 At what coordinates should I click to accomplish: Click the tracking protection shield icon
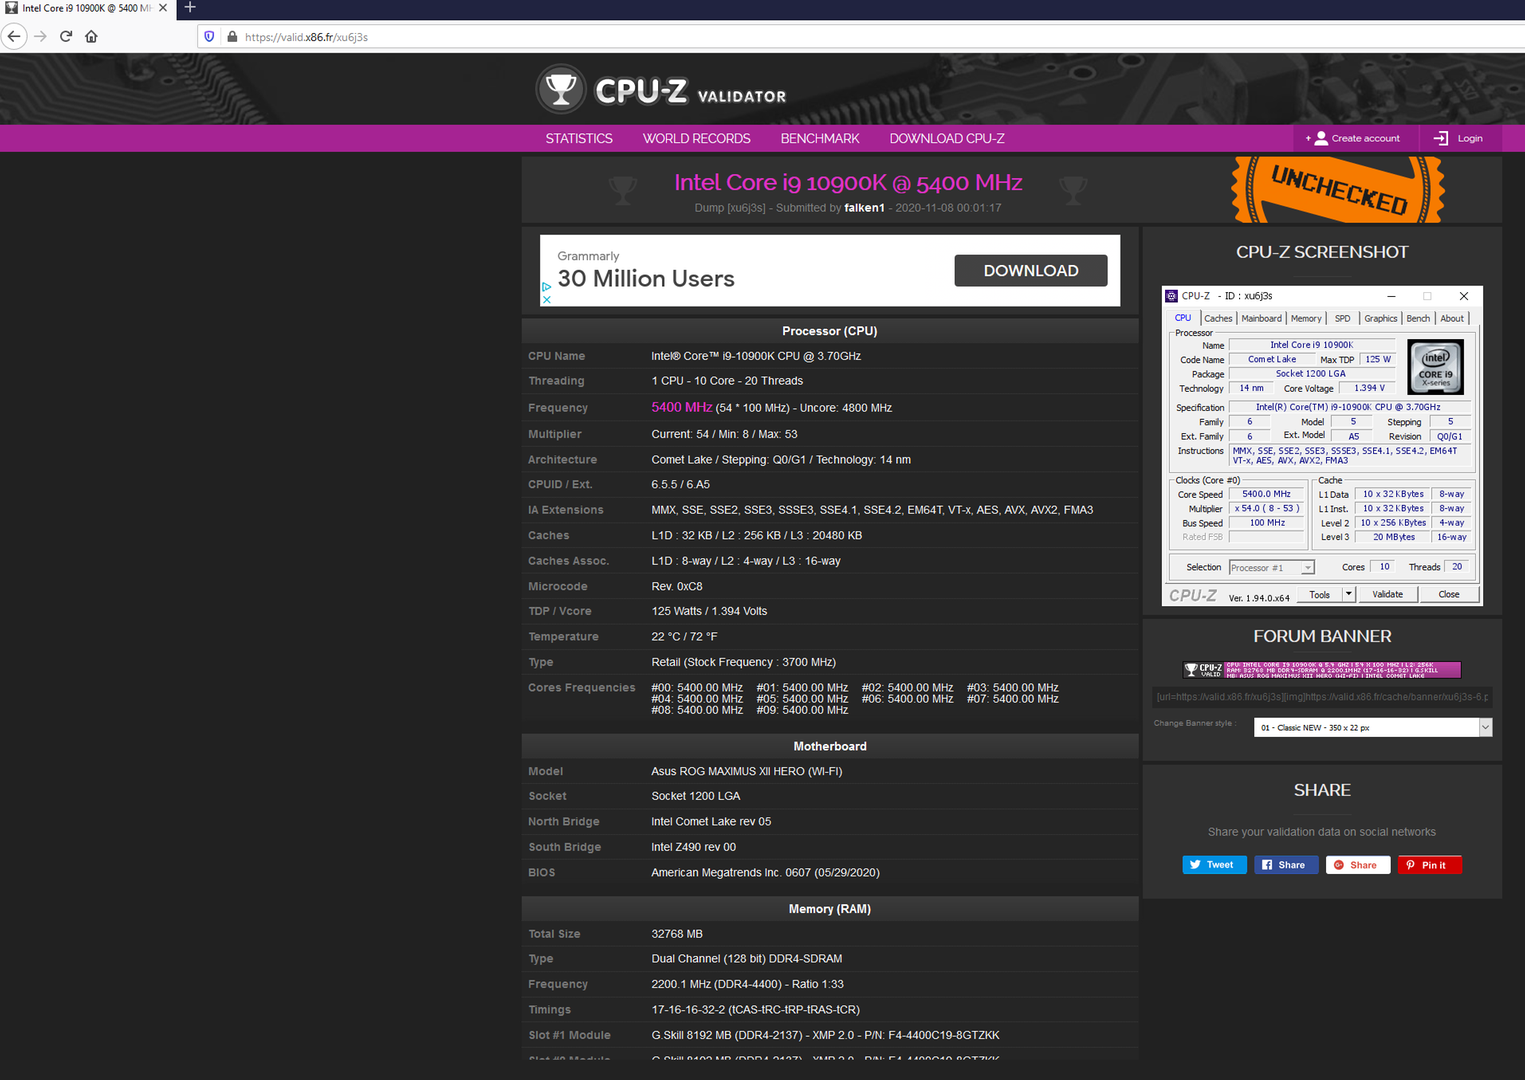tap(209, 37)
